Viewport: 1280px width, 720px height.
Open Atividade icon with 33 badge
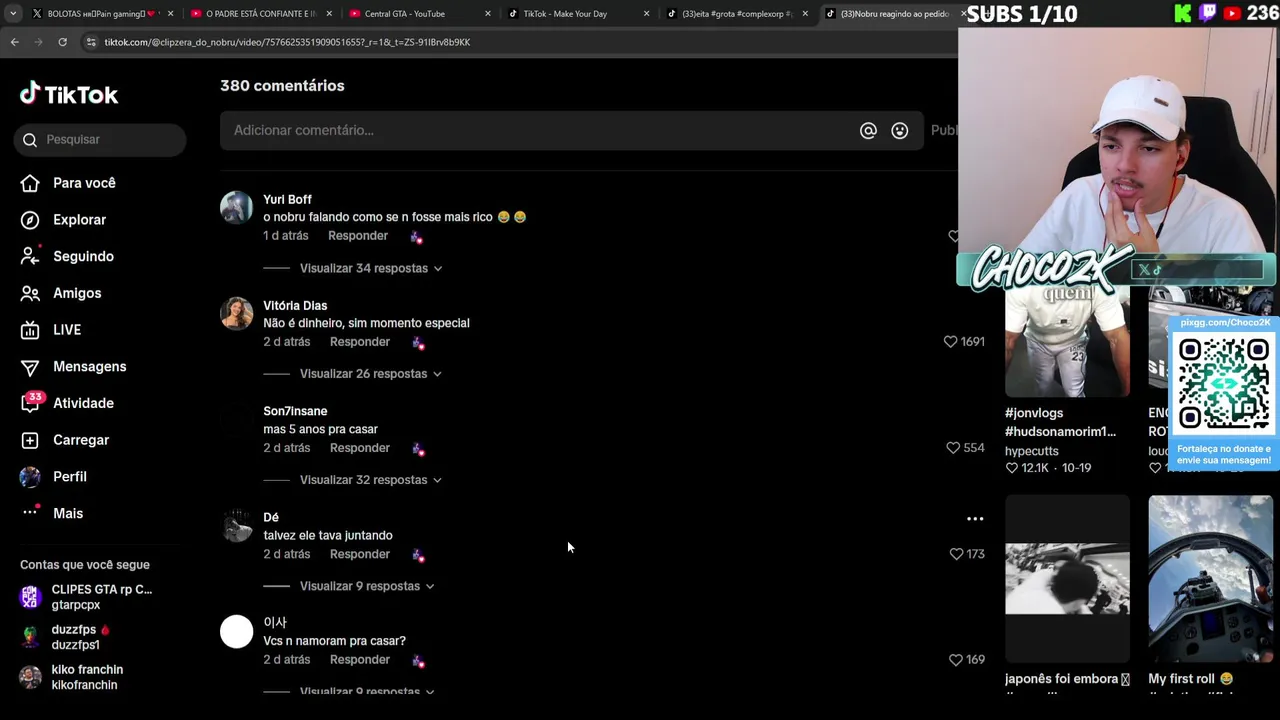coord(31,403)
